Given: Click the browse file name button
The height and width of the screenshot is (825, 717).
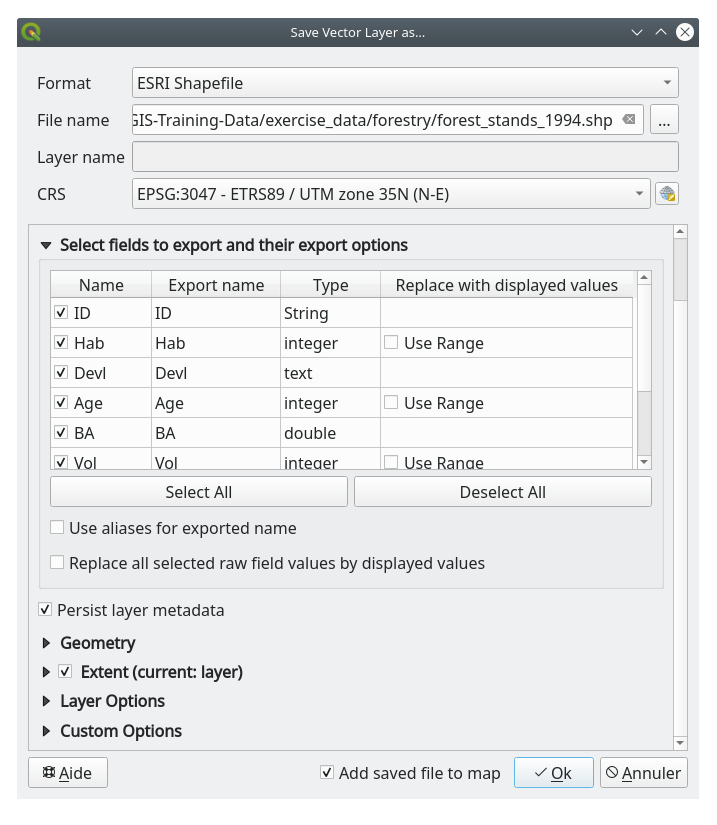Looking at the screenshot, I should point(664,120).
